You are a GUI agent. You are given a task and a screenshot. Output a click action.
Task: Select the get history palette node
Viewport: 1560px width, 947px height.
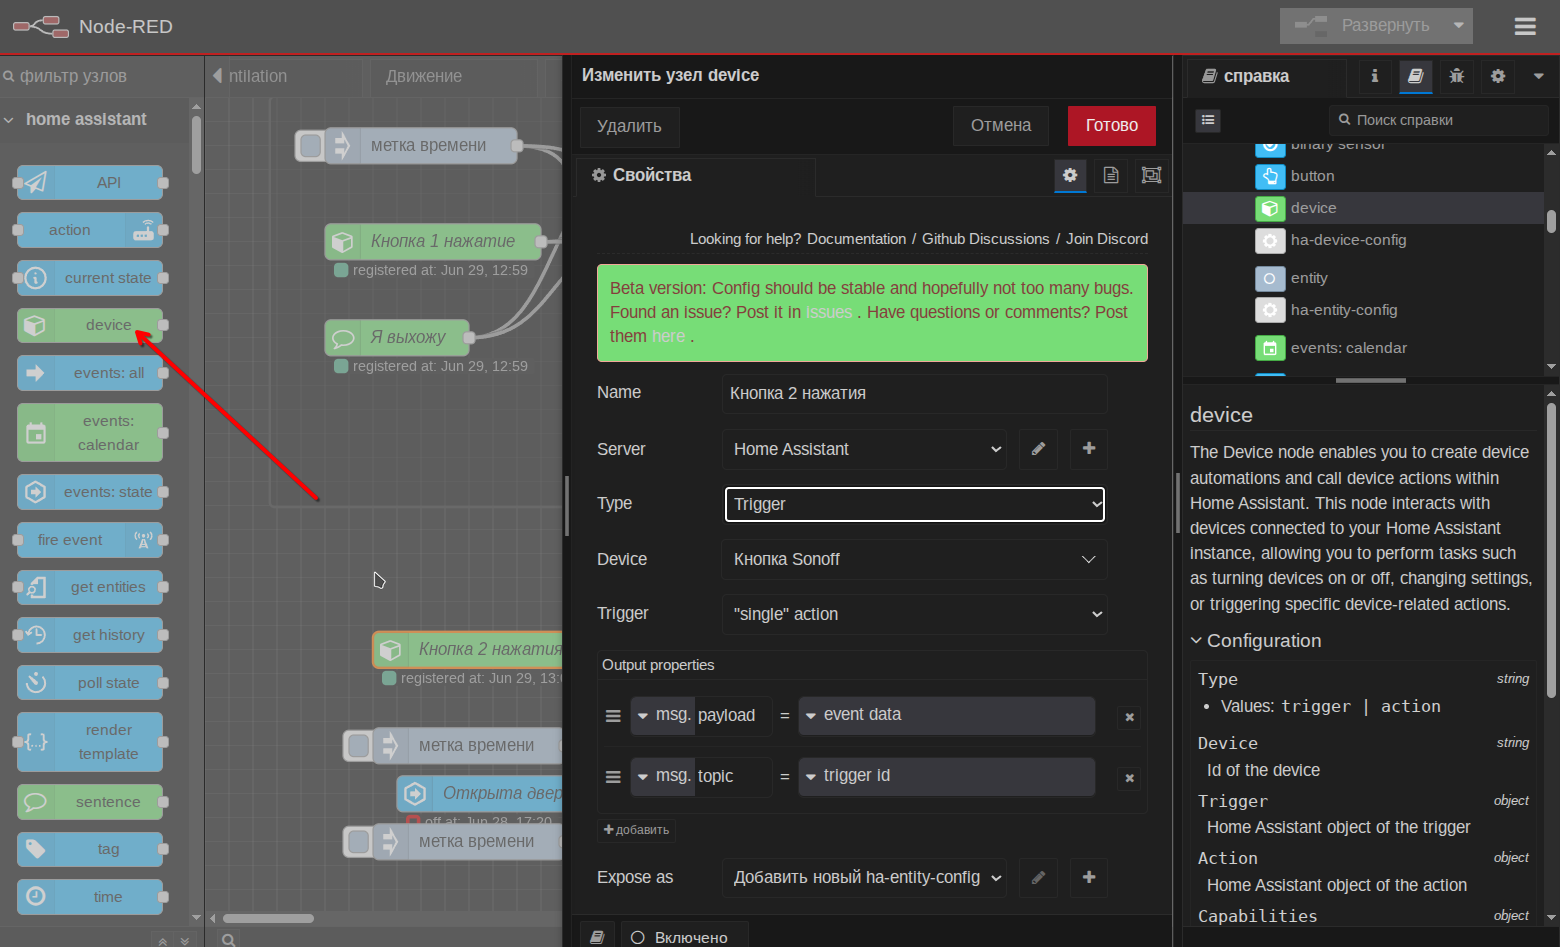(x=90, y=635)
